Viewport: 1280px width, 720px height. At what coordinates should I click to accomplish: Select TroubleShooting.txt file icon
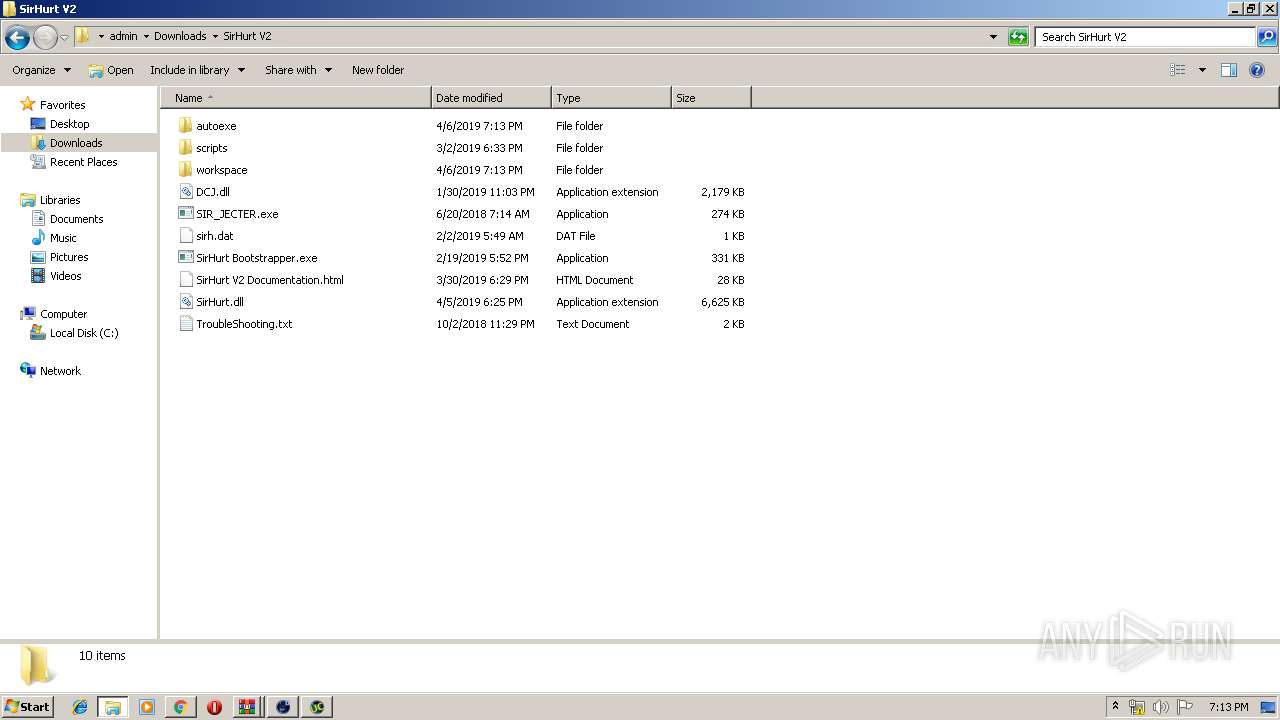(185, 324)
